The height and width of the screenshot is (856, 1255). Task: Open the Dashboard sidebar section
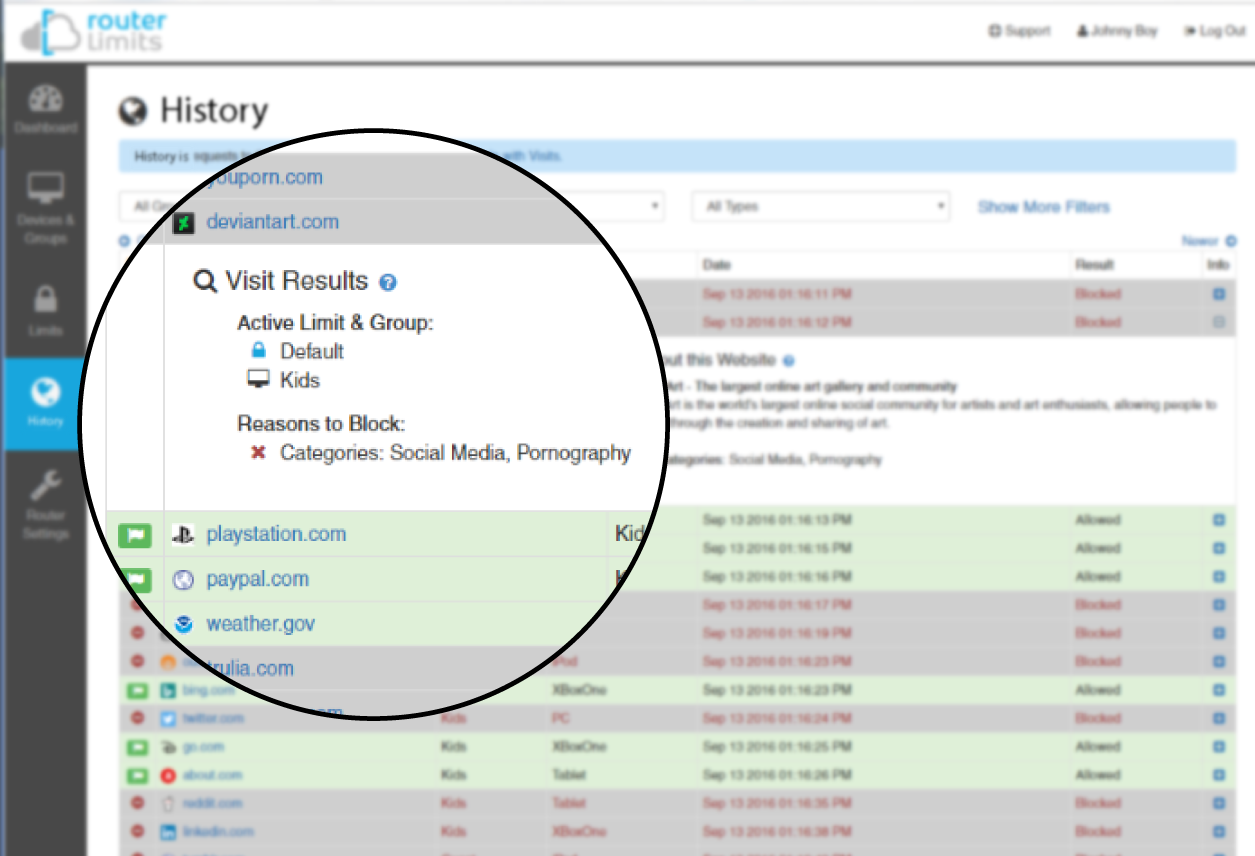[x=45, y=109]
